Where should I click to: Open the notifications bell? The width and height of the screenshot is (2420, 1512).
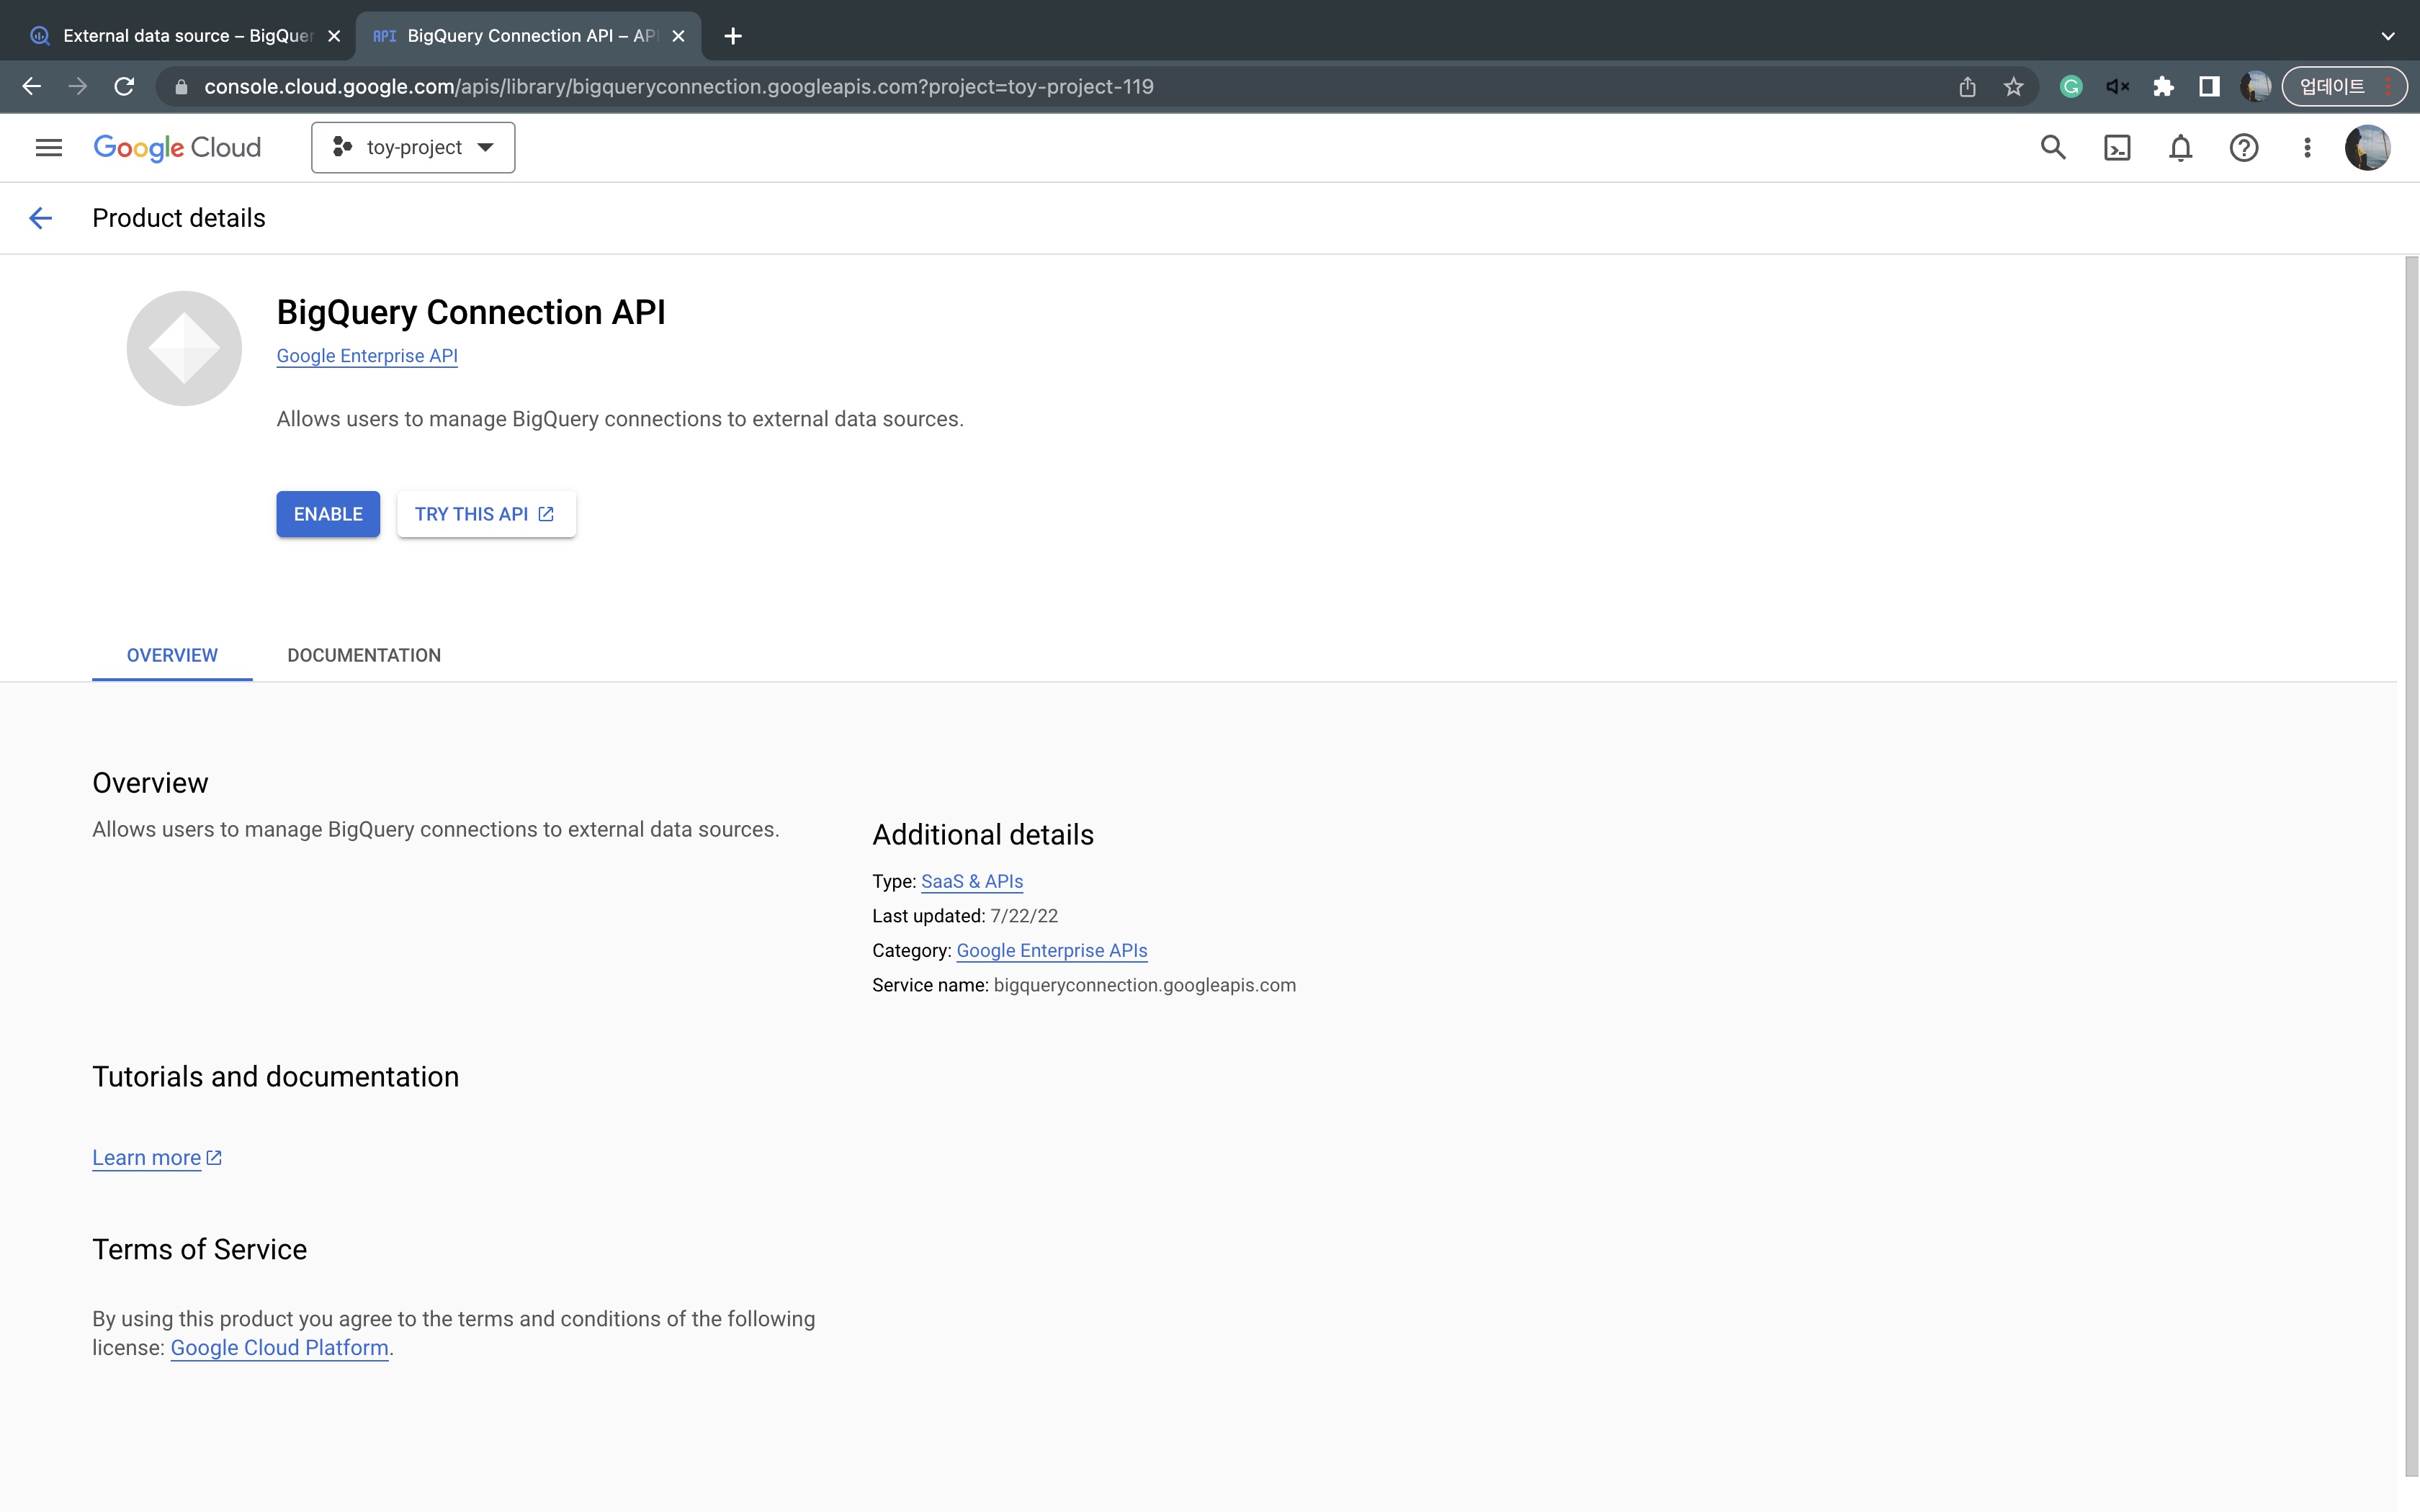pos(2180,148)
